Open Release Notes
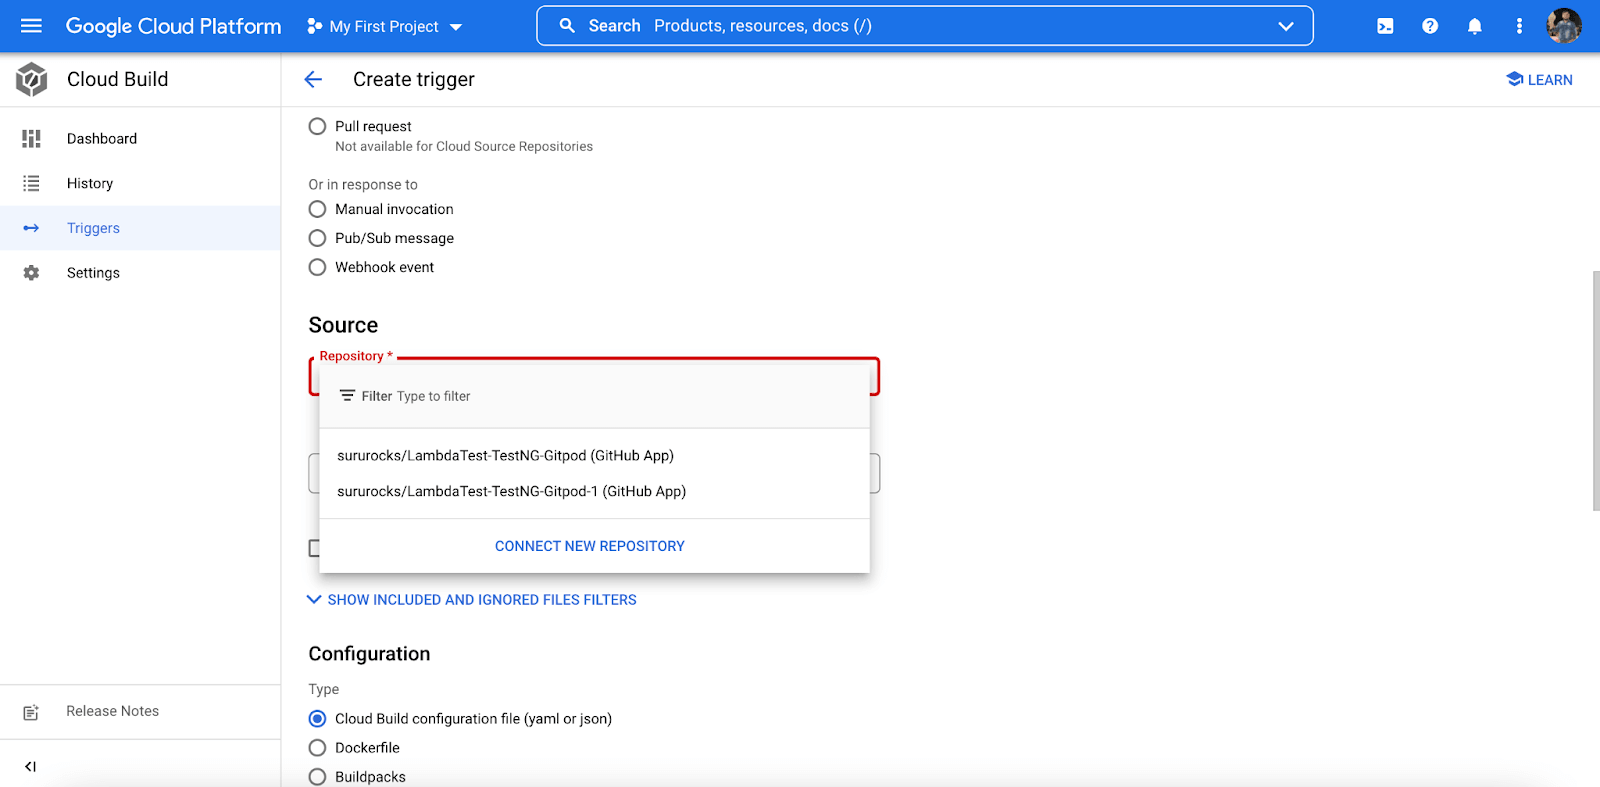Image resolution: width=1600 pixels, height=787 pixels. click(x=140, y=711)
